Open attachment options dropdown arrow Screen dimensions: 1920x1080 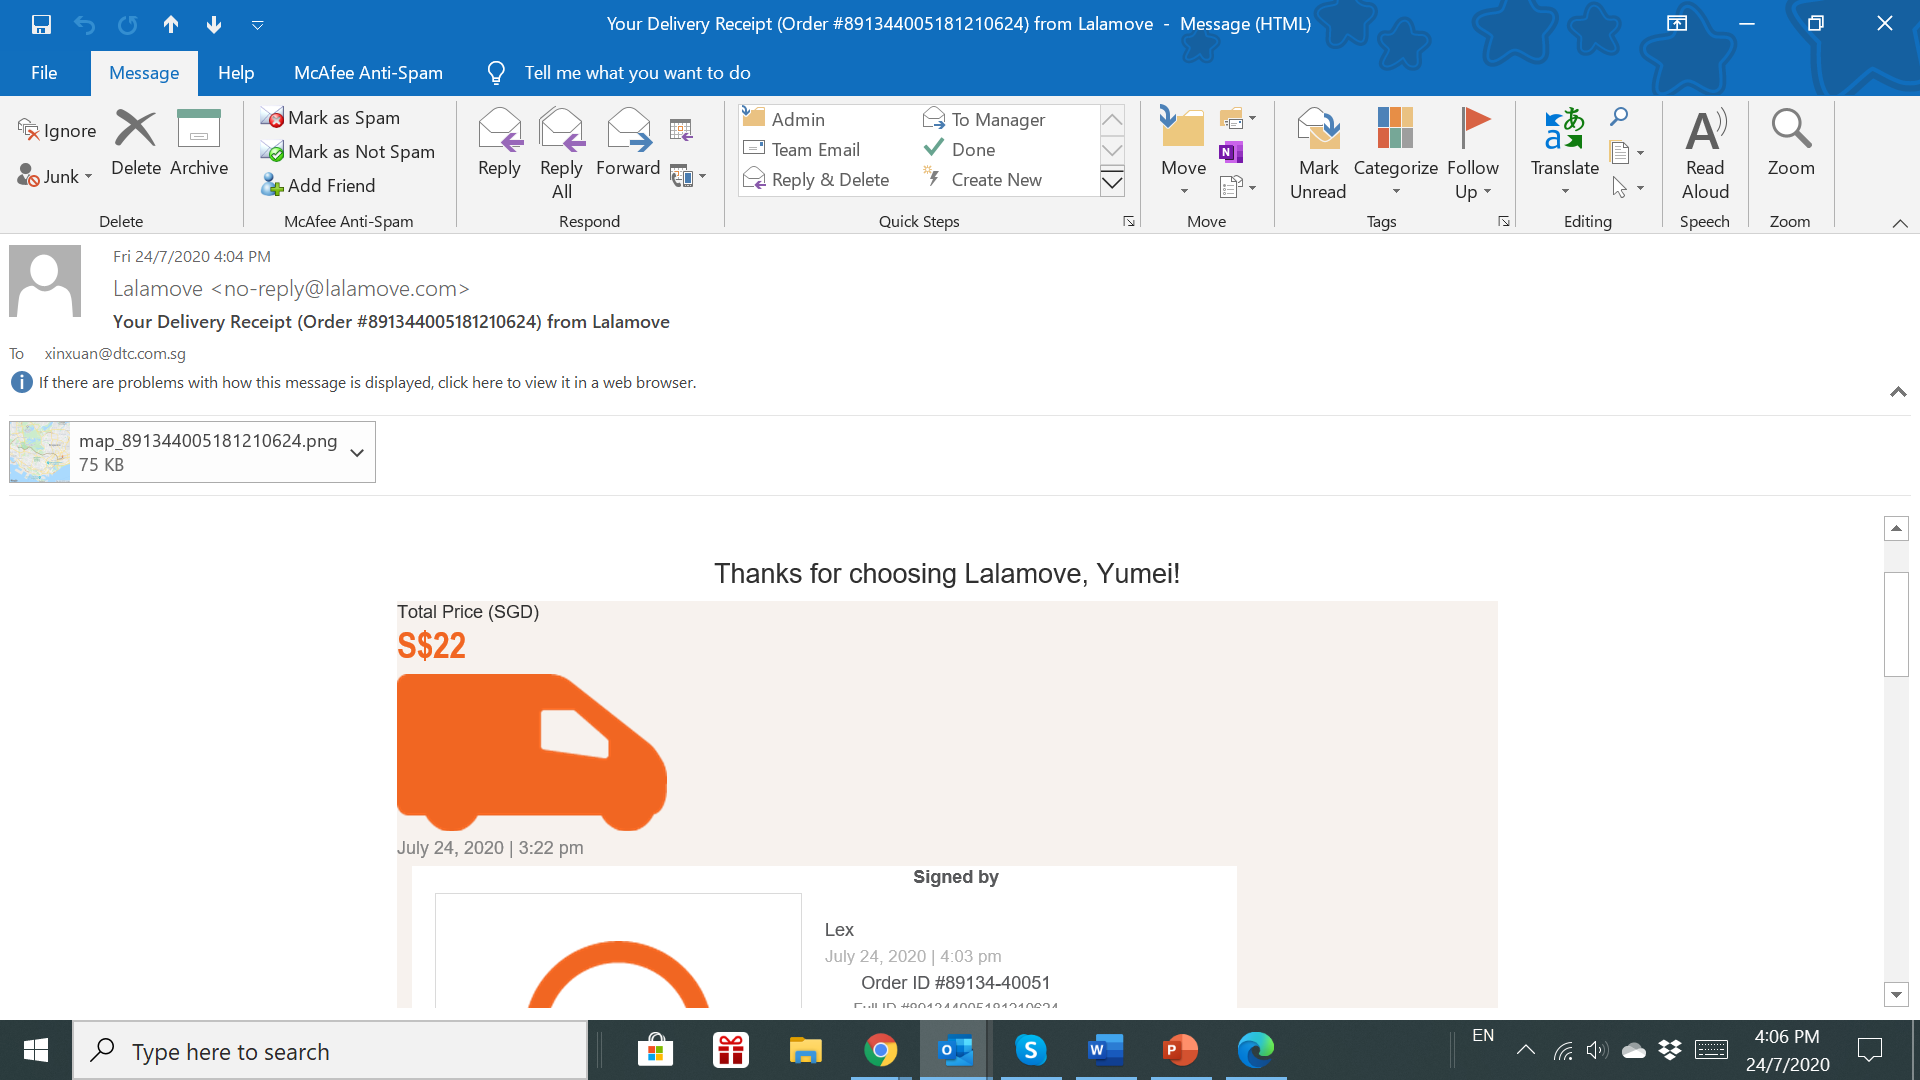click(x=357, y=452)
